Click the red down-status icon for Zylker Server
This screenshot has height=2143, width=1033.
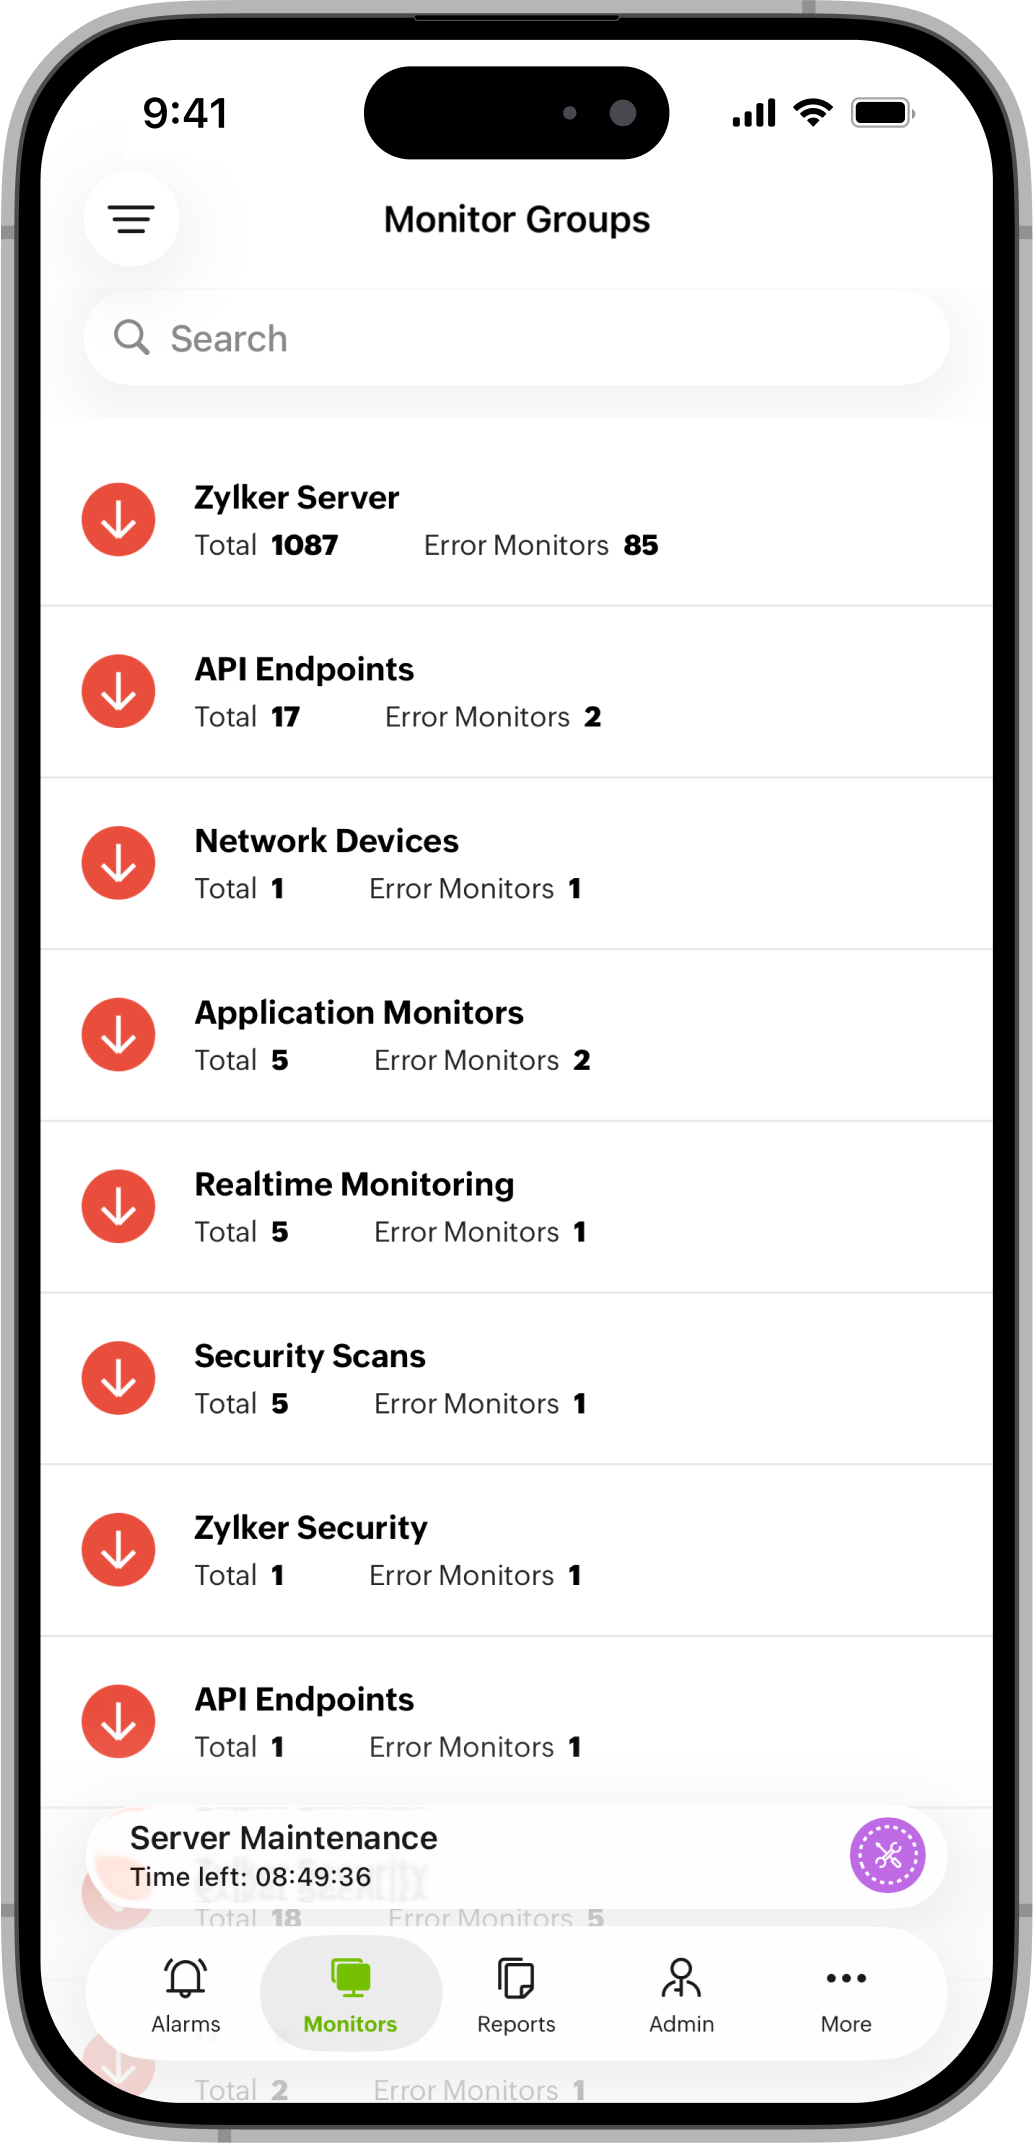click(118, 519)
